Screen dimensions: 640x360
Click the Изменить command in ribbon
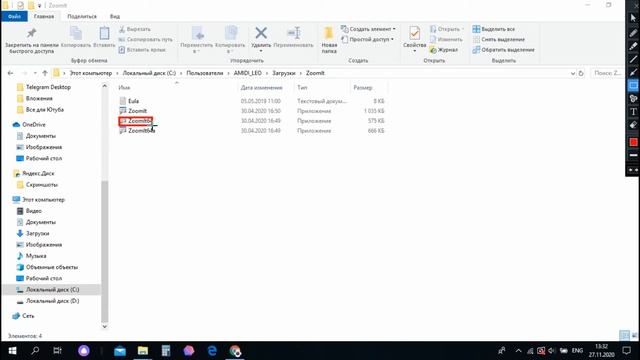click(x=446, y=40)
